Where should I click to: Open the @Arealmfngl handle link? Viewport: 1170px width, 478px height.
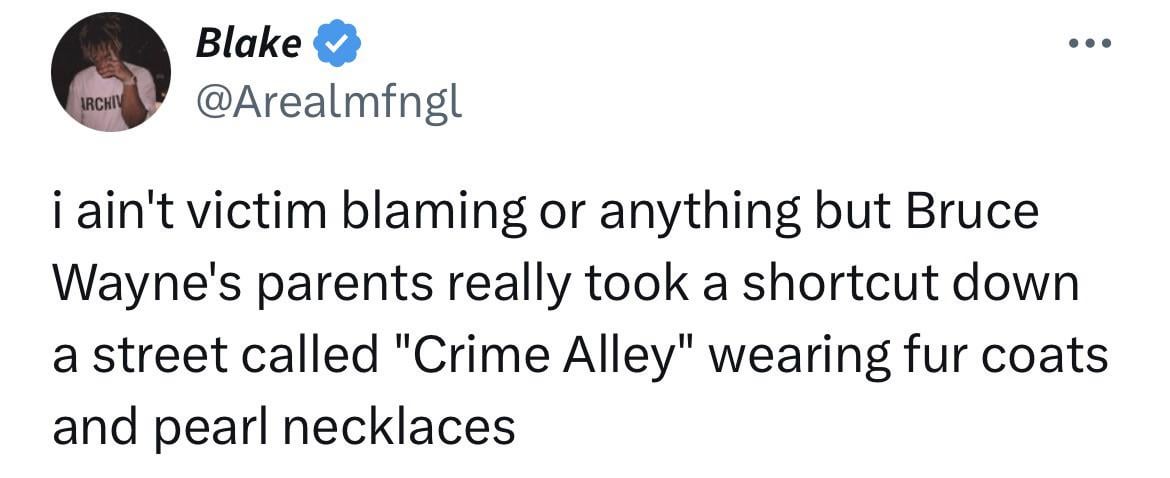329,101
